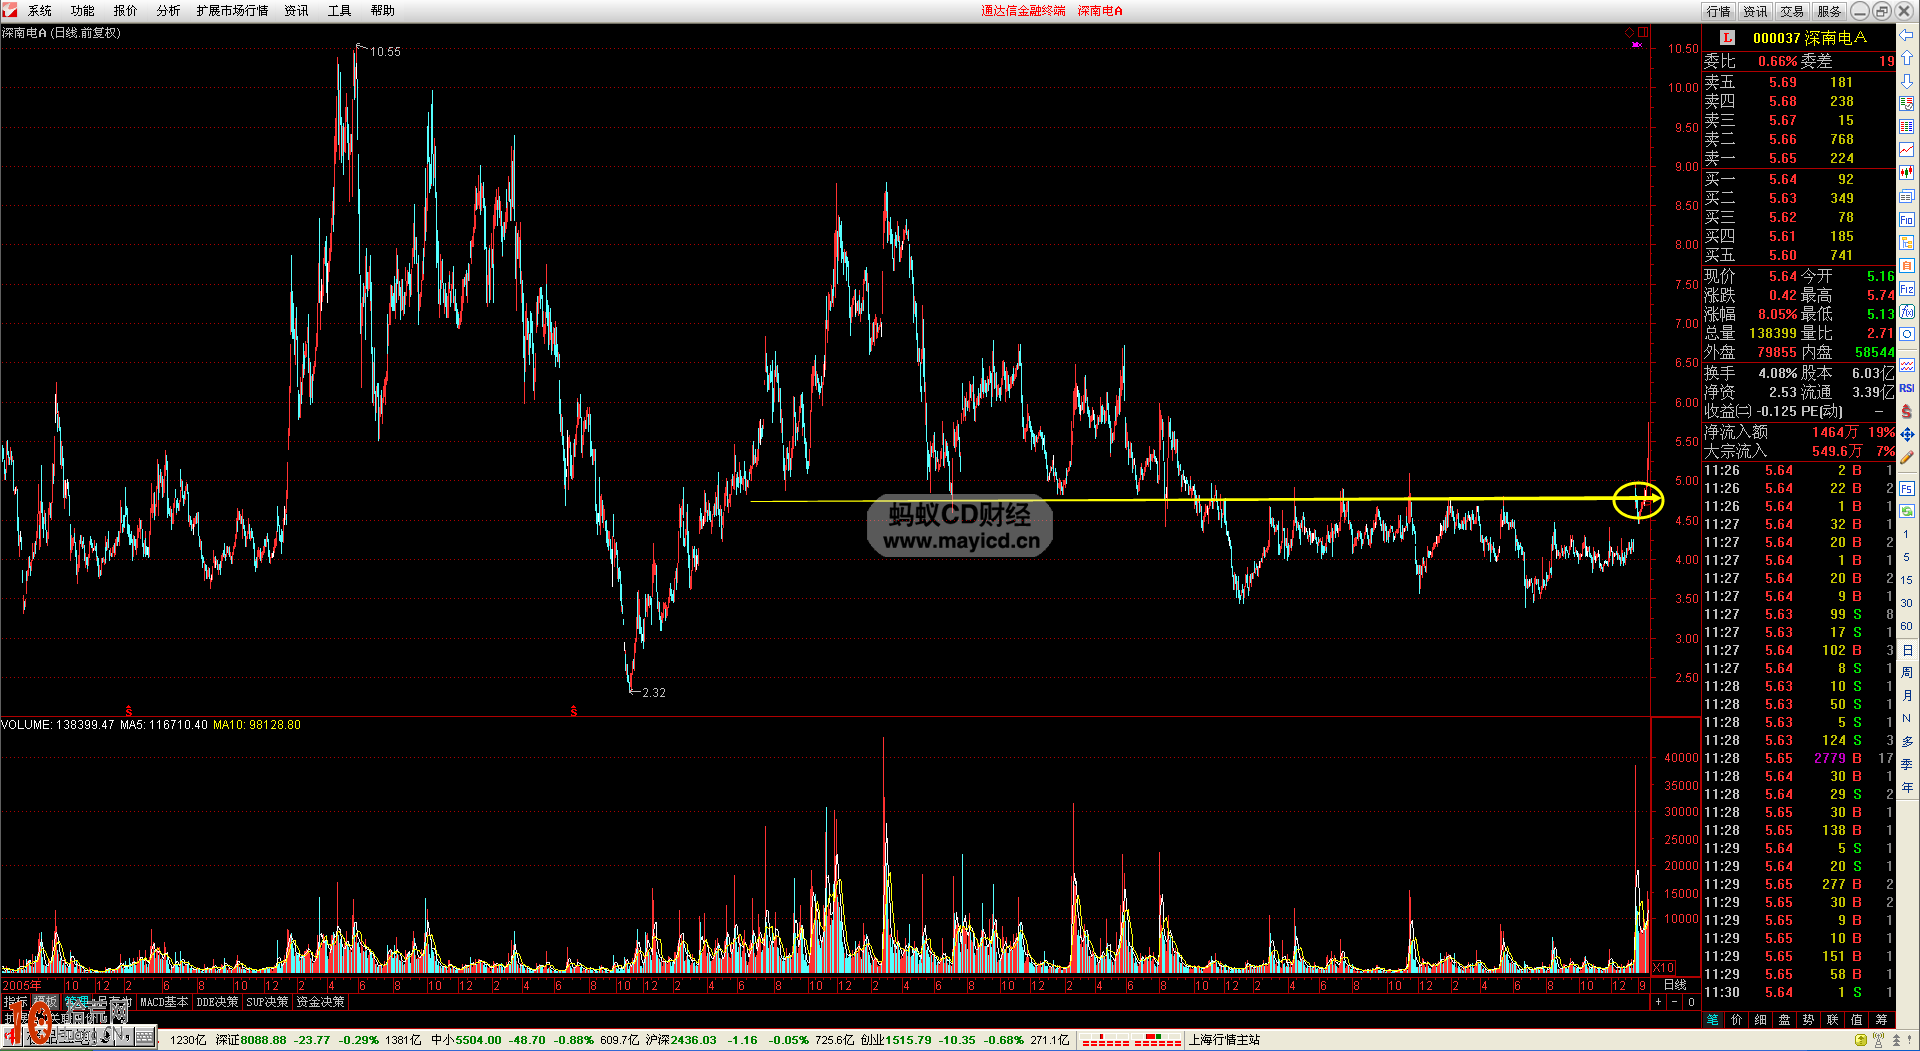Image resolution: width=1920 pixels, height=1051 pixels.
Task: Select the 笔 tick detail tab
Action: point(1712,1020)
